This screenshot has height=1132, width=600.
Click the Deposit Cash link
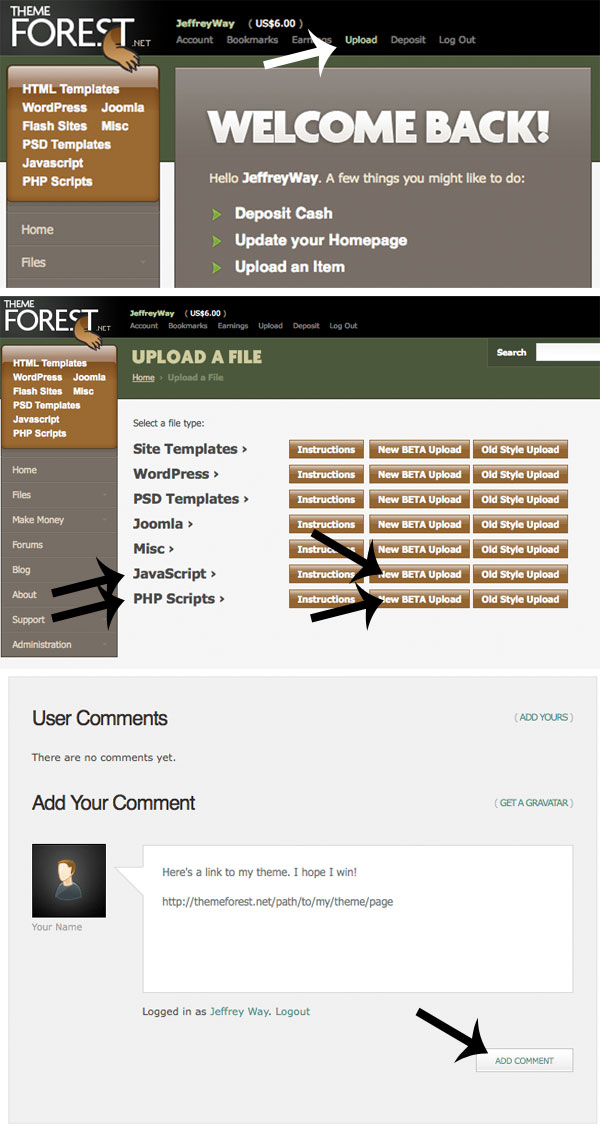coord(284,214)
